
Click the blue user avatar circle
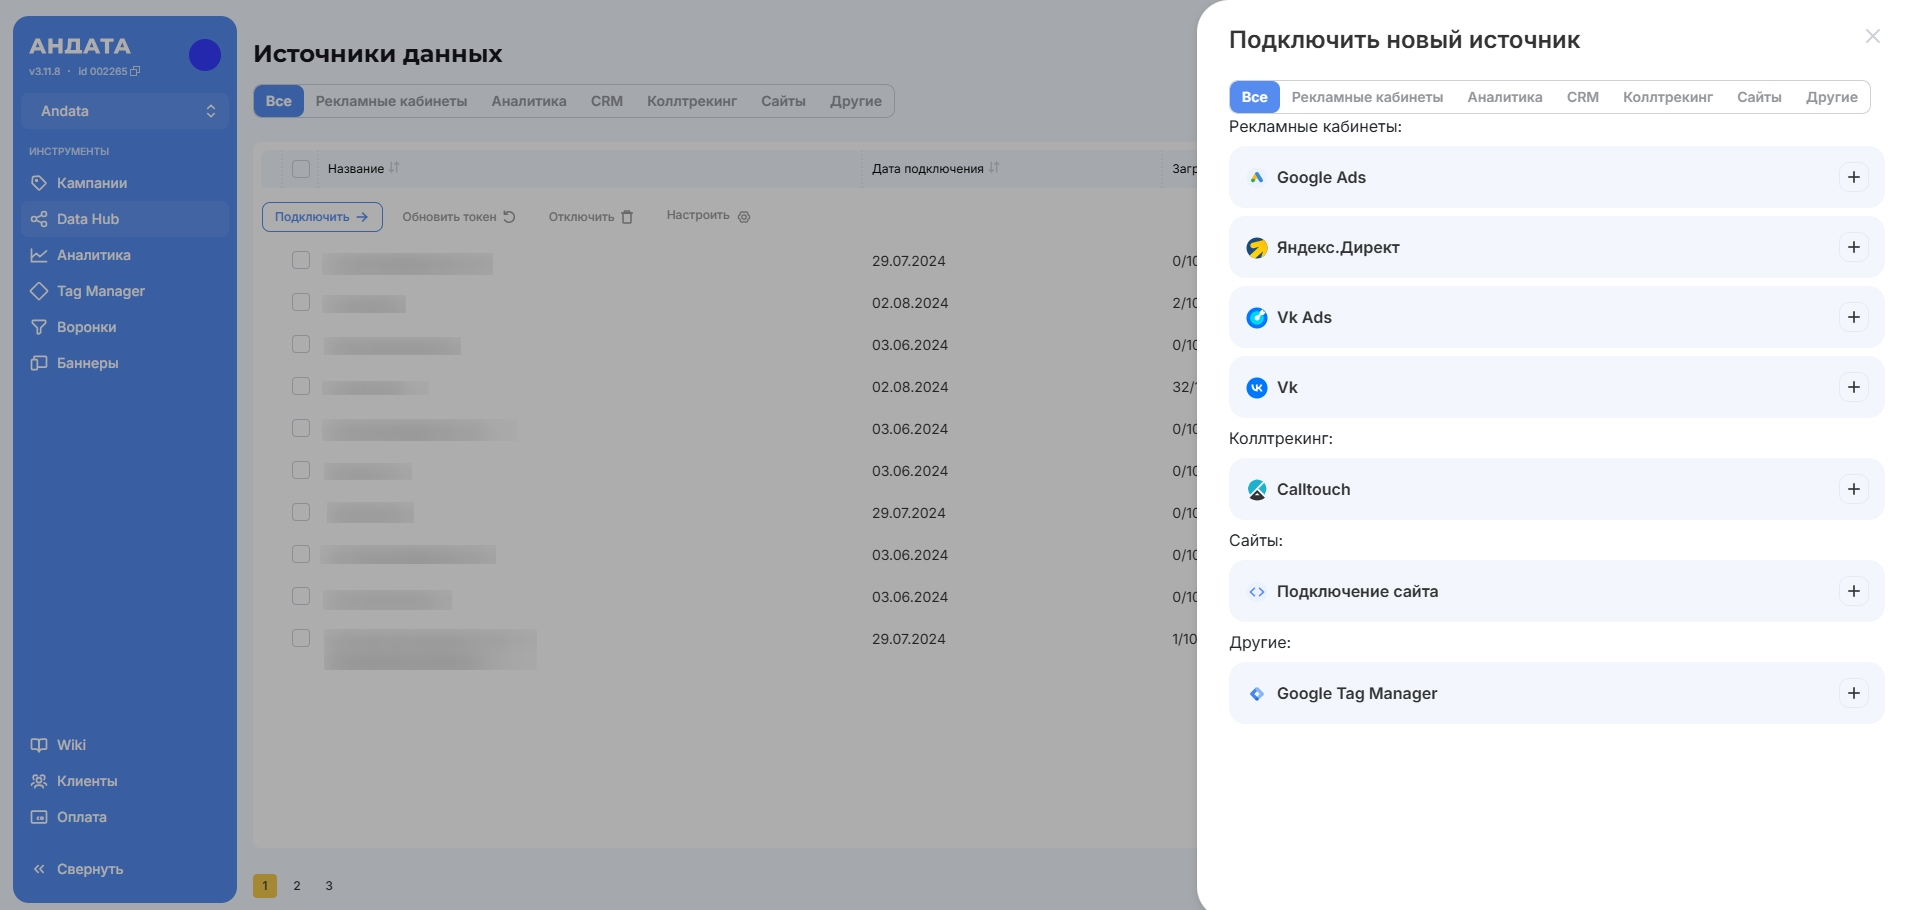[205, 55]
